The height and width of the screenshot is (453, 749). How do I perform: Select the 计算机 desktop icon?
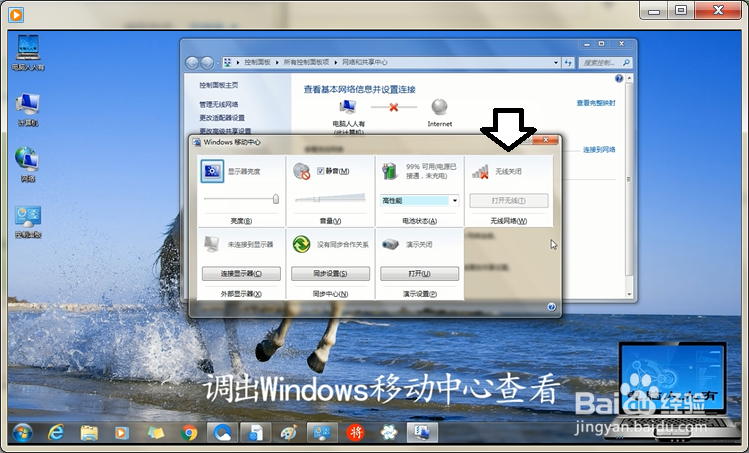pos(28,110)
